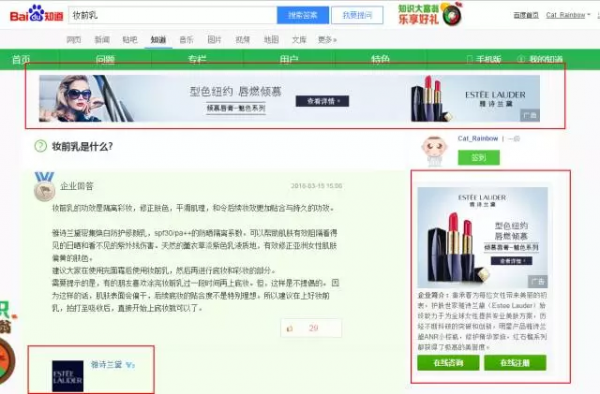This screenshot has width=600, height=394.
Task: Click the 企业简介 description text
Action: click(482, 321)
